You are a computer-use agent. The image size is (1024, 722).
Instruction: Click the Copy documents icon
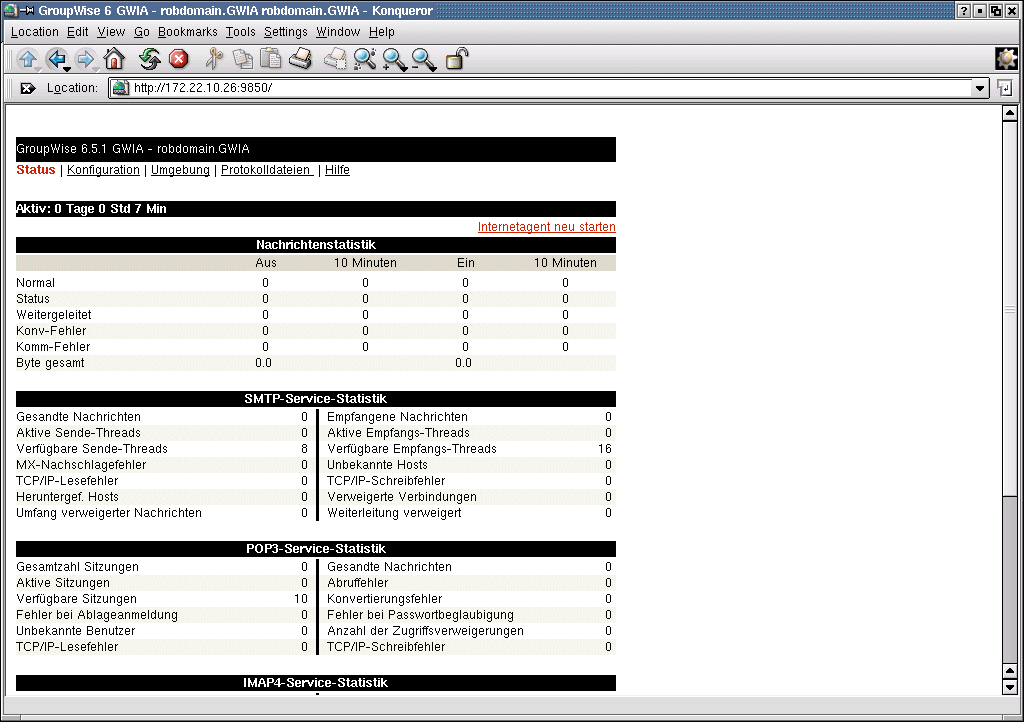[x=242, y=59]
